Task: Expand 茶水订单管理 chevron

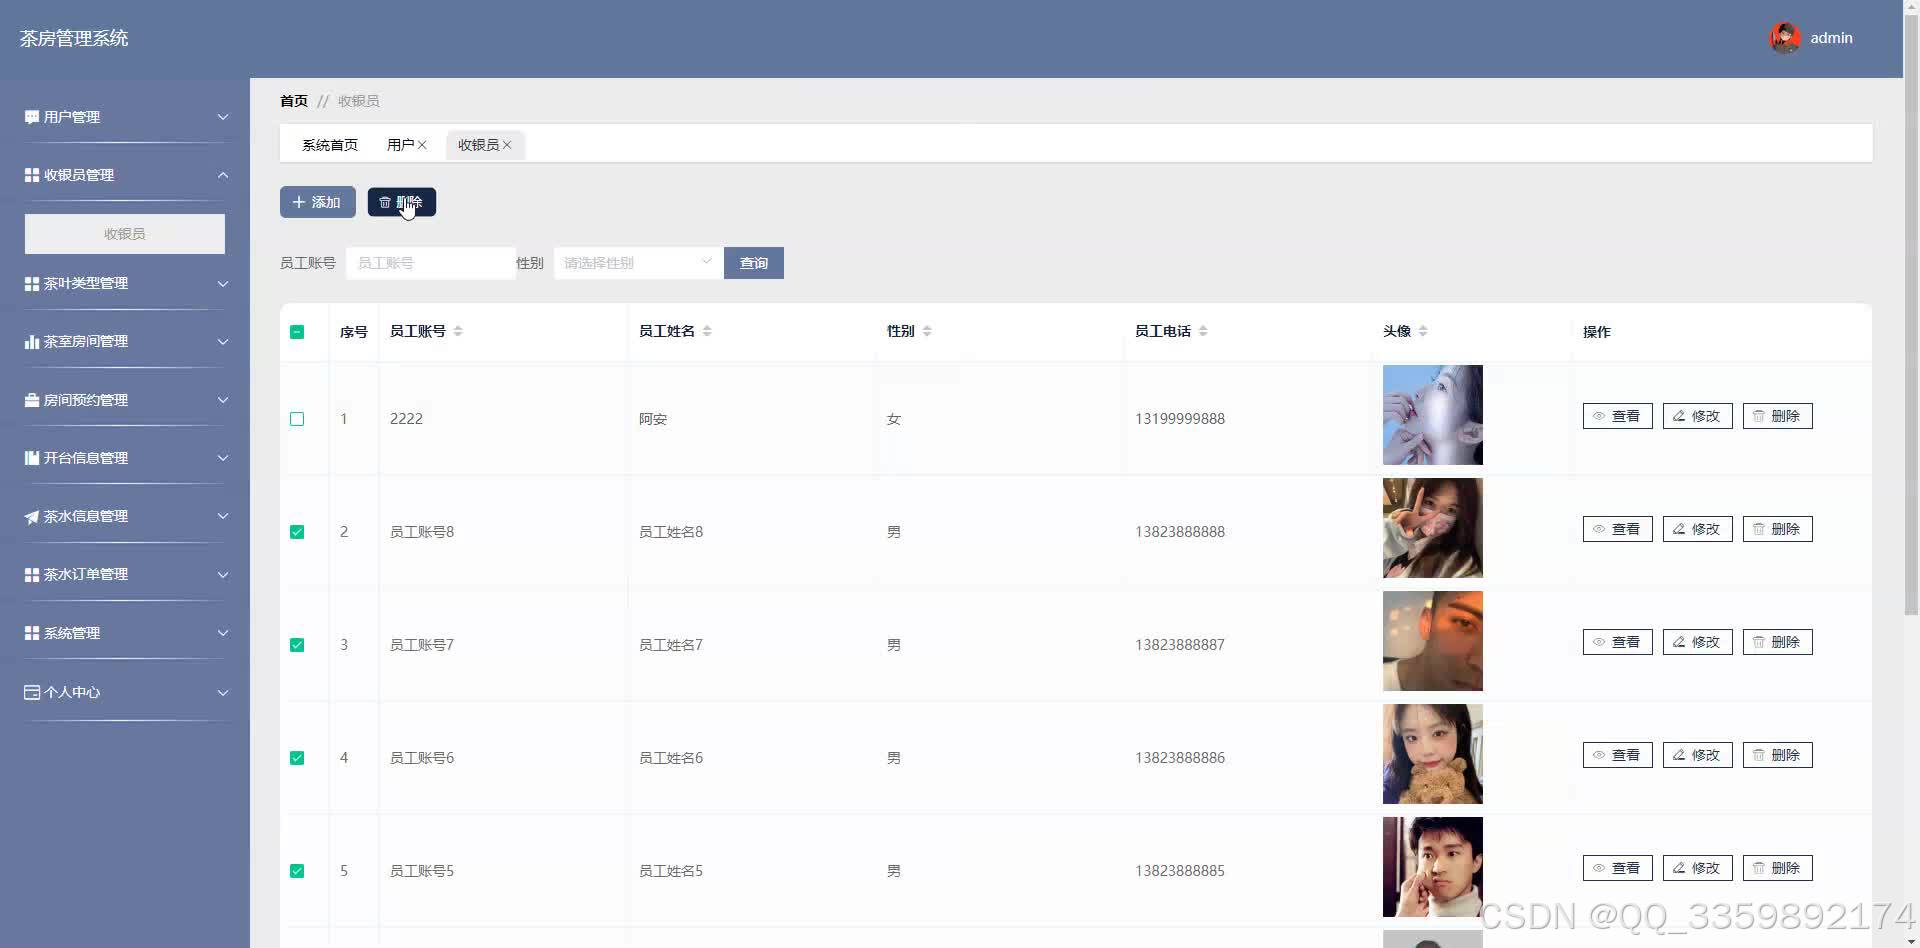Action: click(223, 575)
